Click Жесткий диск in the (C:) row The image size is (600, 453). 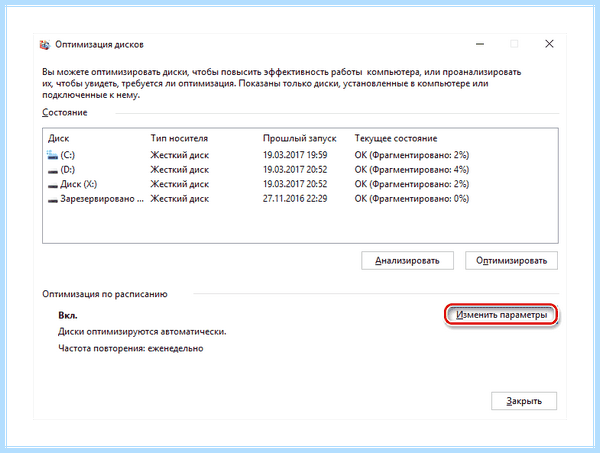click(x=179, y=155)
